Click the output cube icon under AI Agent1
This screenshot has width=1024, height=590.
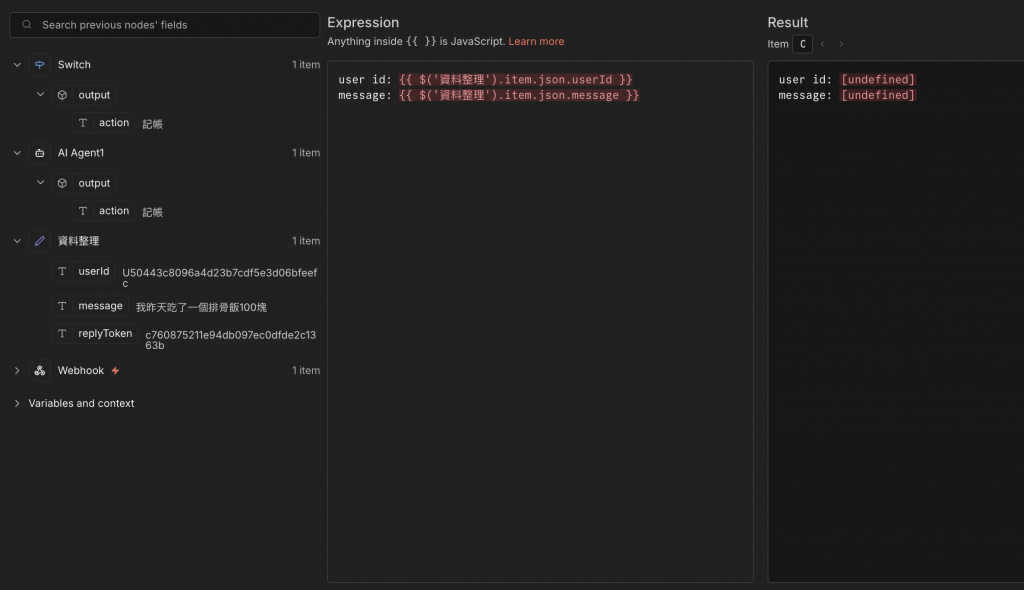(62, 183)
